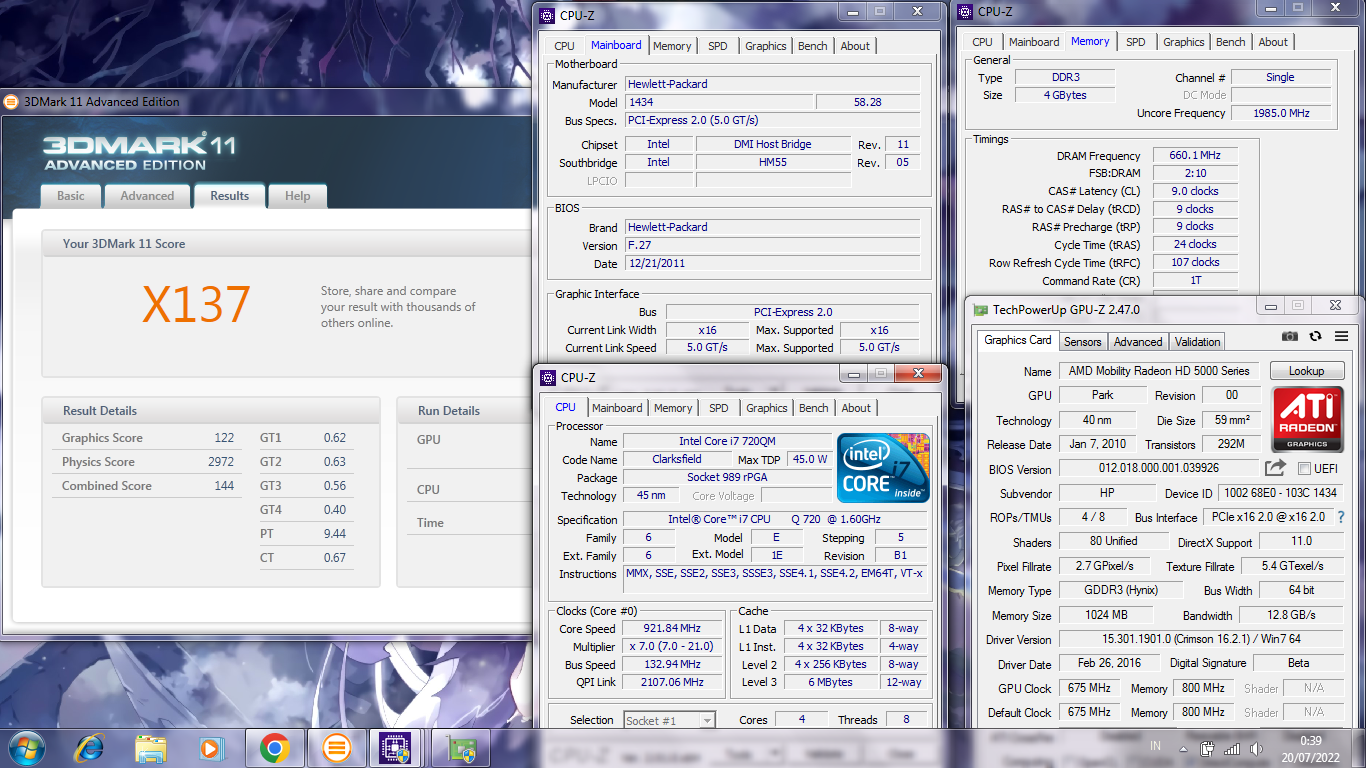Click the GPU-Z BIOS Version number field

click(x=1159, y=468)
